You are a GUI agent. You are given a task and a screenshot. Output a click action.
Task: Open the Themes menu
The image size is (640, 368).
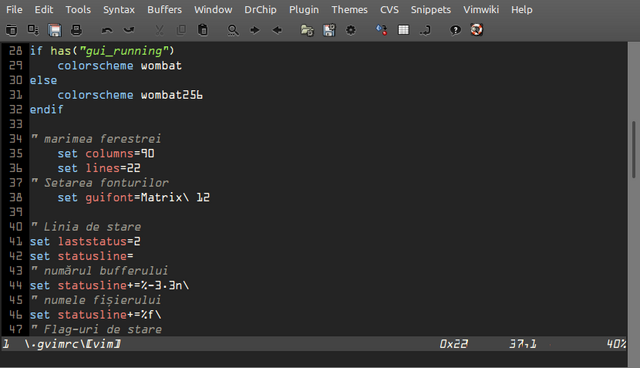(349, 9)
